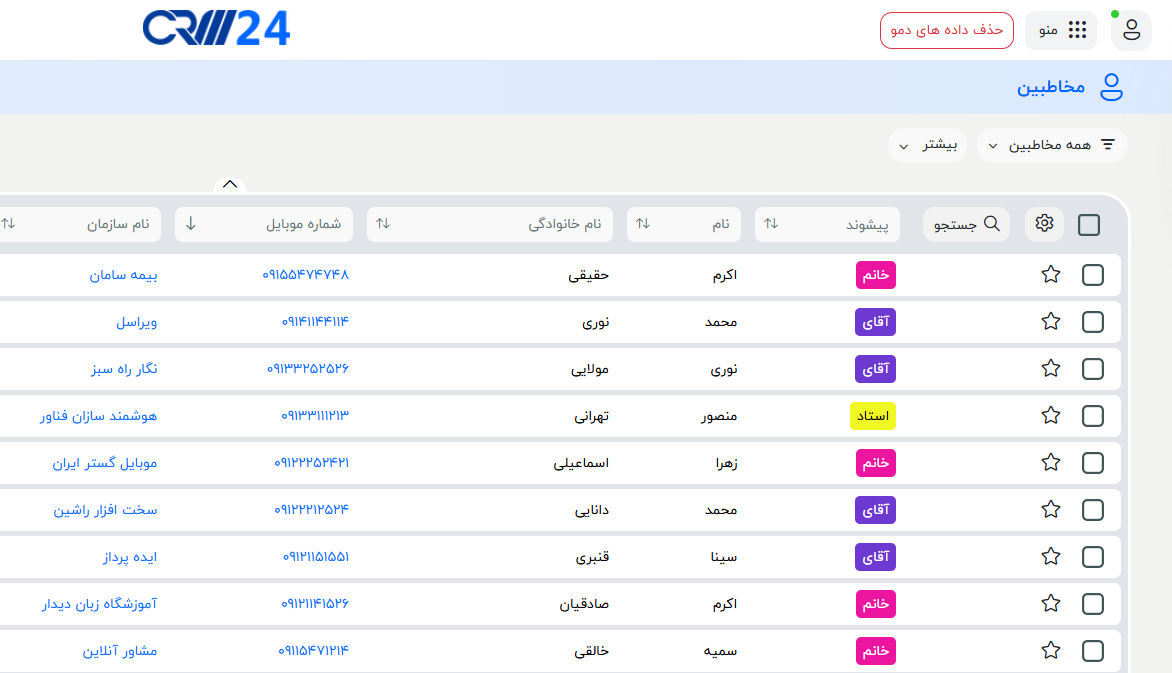
Task: Open the بیمه سامان organization link
Action: (123, 275)
